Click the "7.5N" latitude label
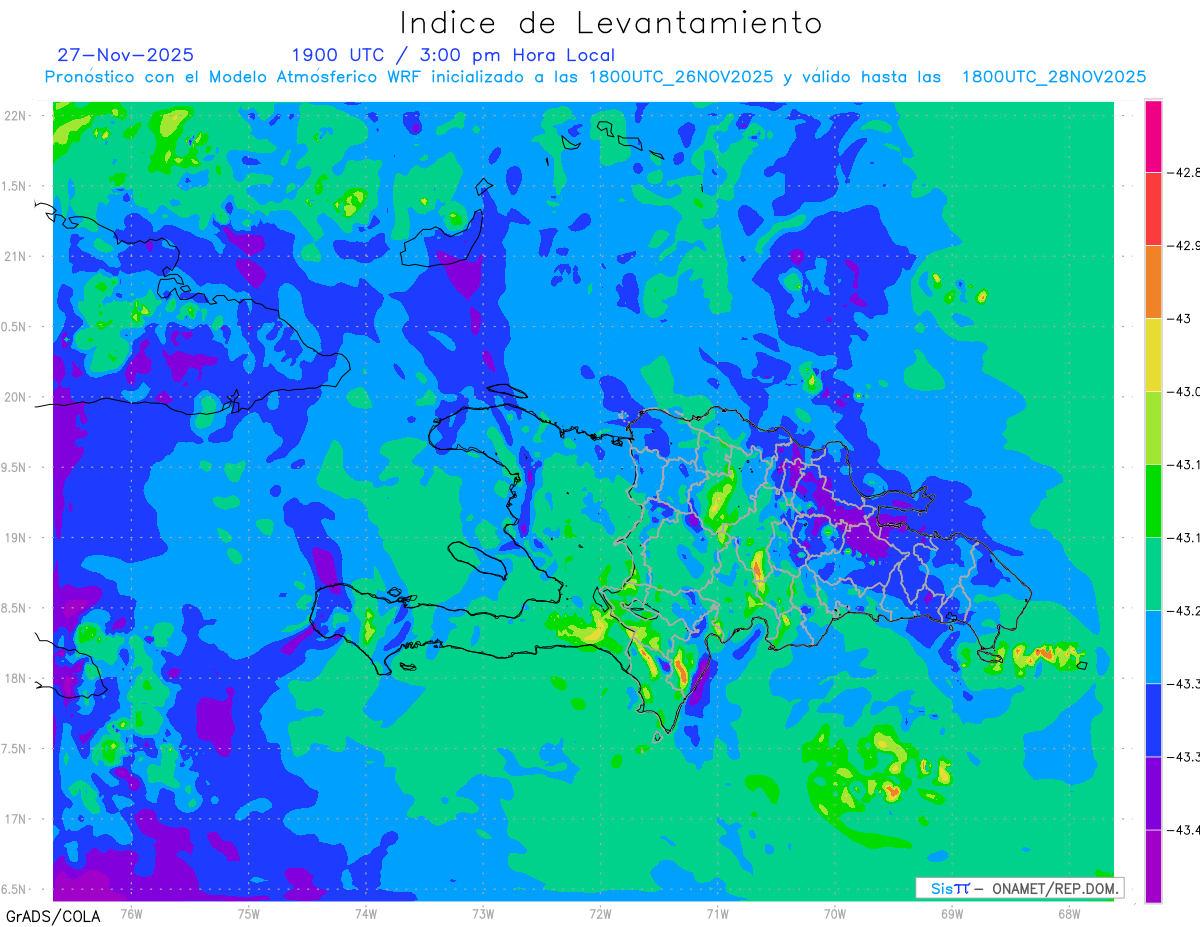Viewport: 1200px width, 927px height. (15, 749)
